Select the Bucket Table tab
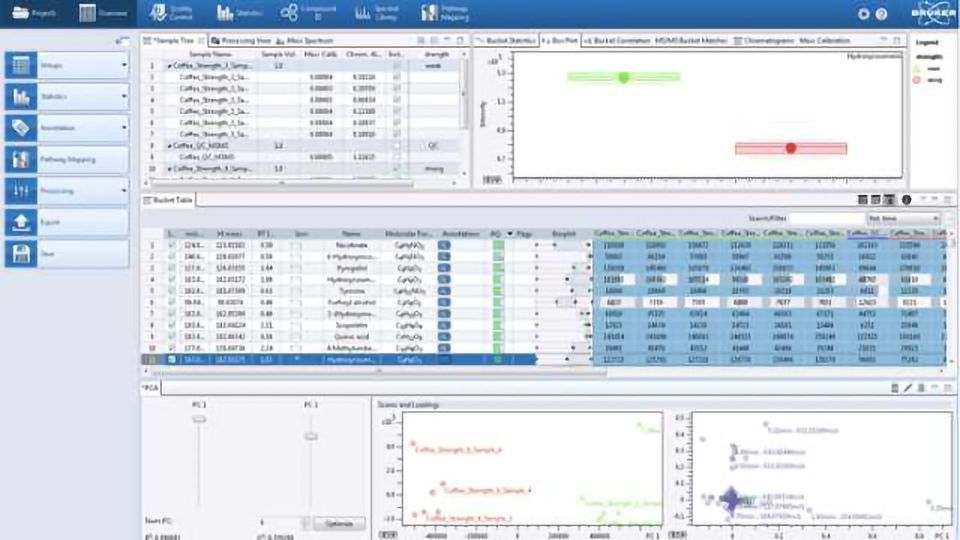Viewport: 960px width, 540px height. 168,200
